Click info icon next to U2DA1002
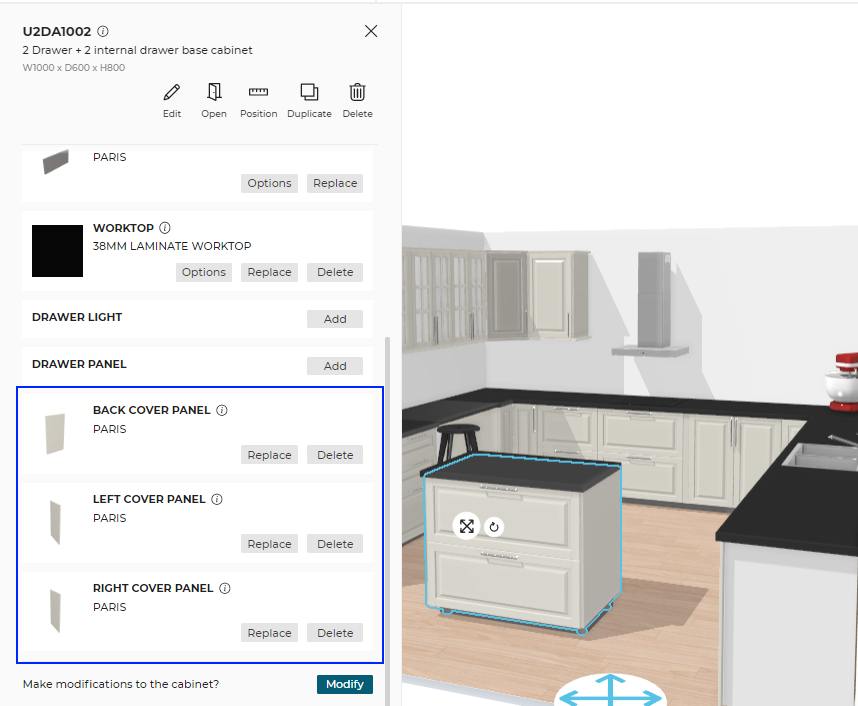The height and width of the screenshot is (706, 858). [104, 32]
